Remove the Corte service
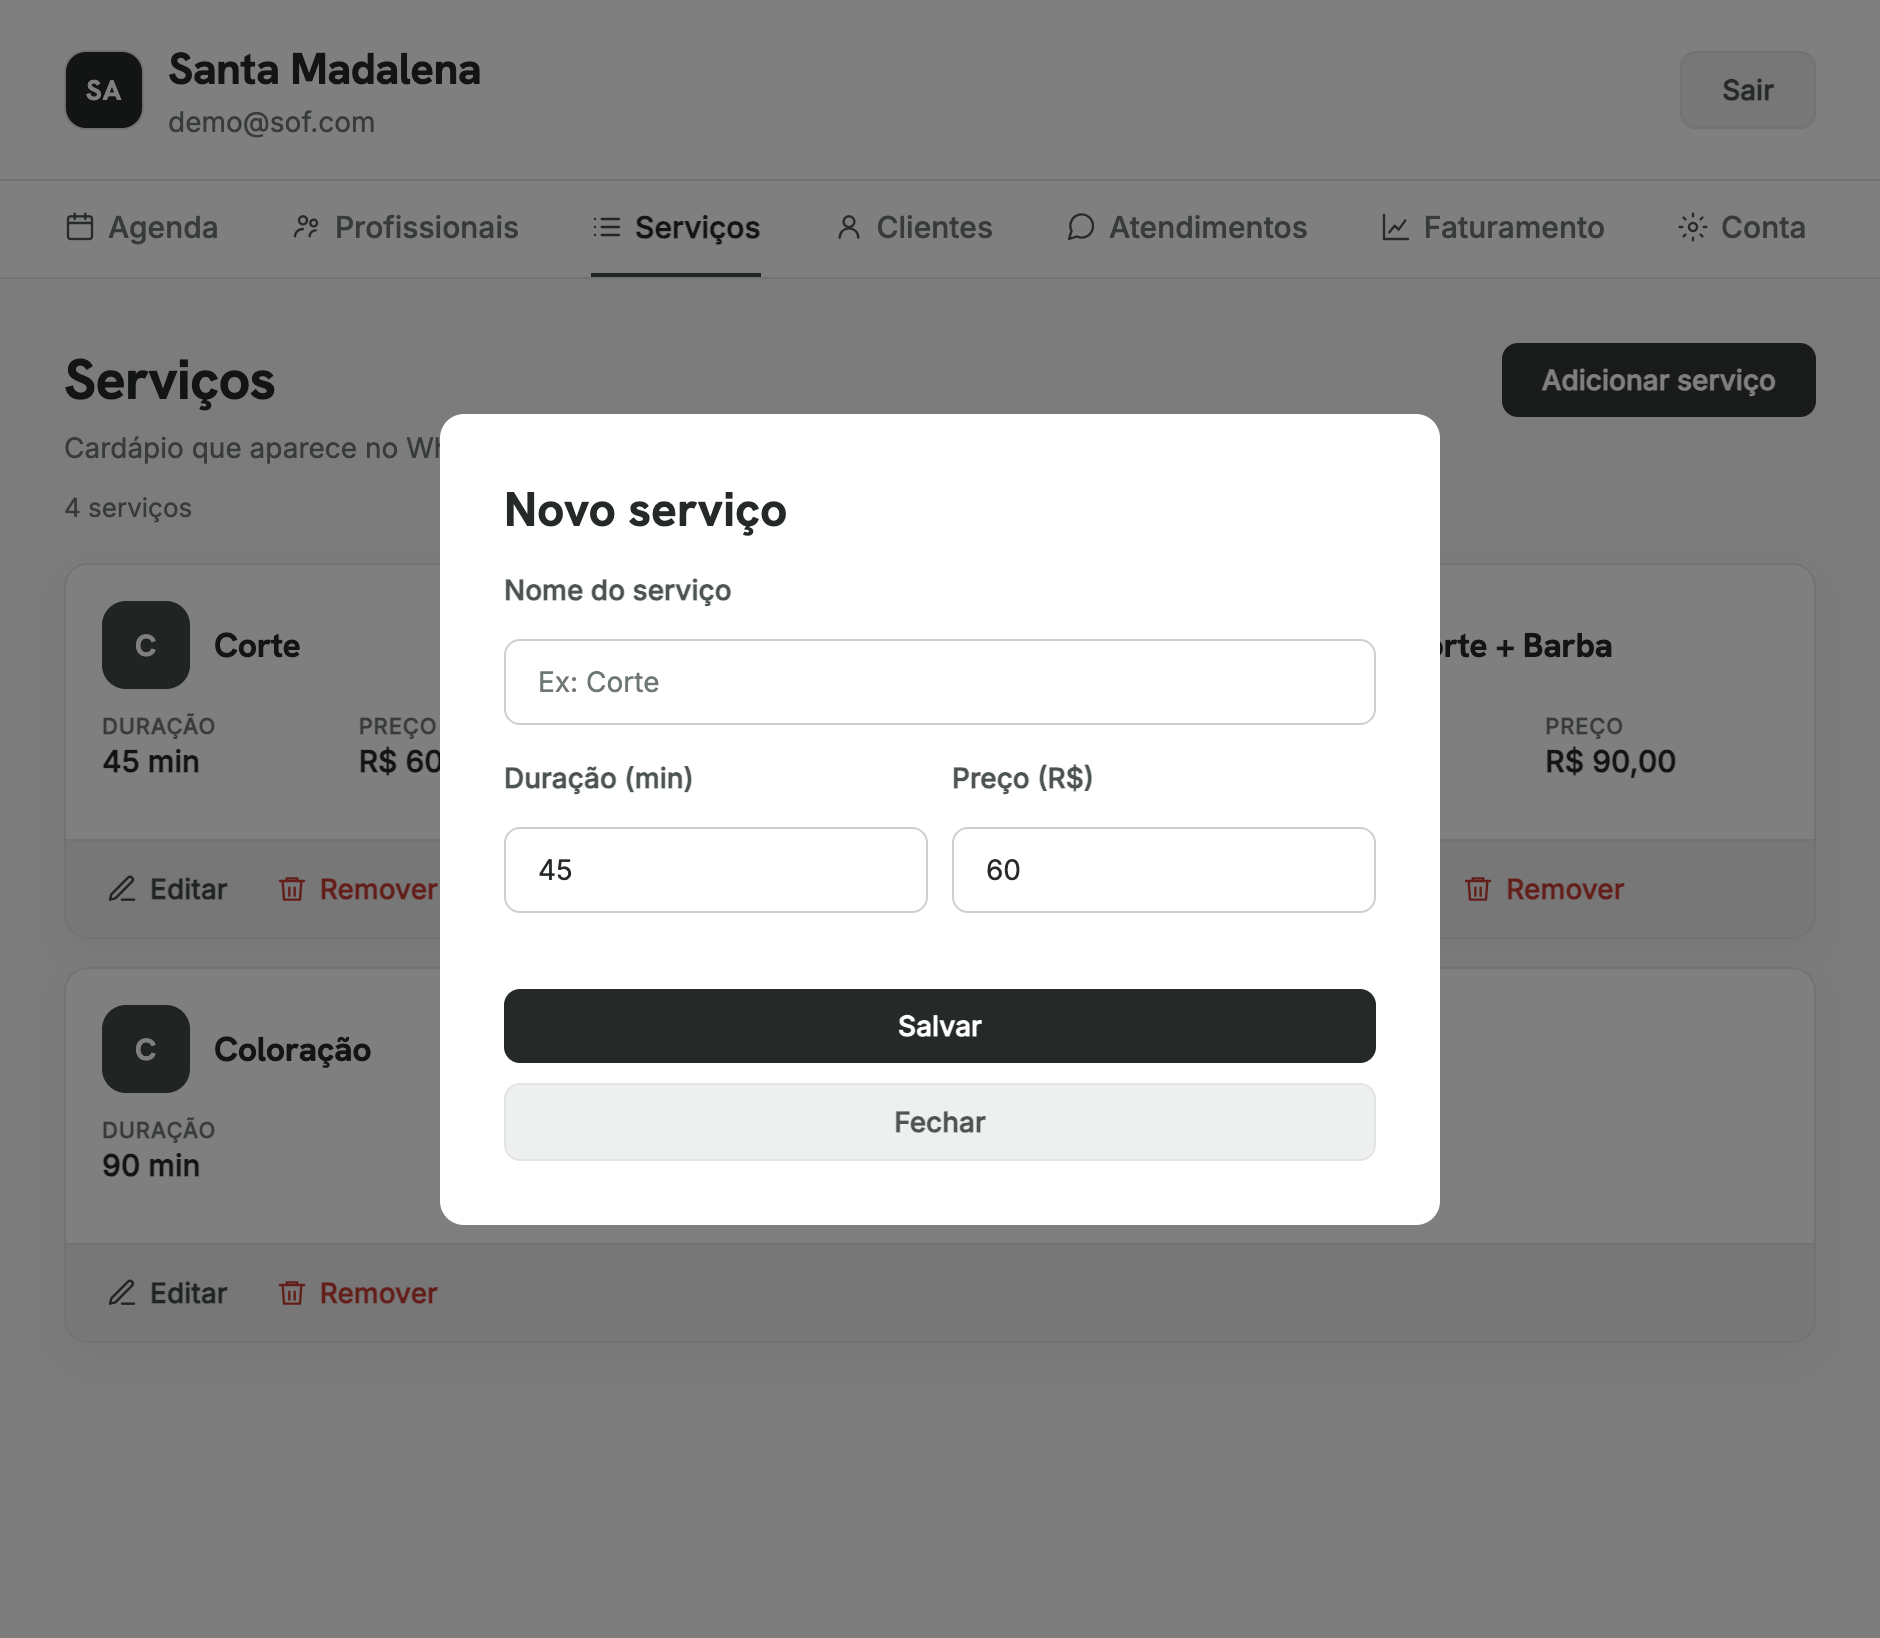Image resolution: width=1880 pixels, height=1638 pixels. (x=358, y=889)
